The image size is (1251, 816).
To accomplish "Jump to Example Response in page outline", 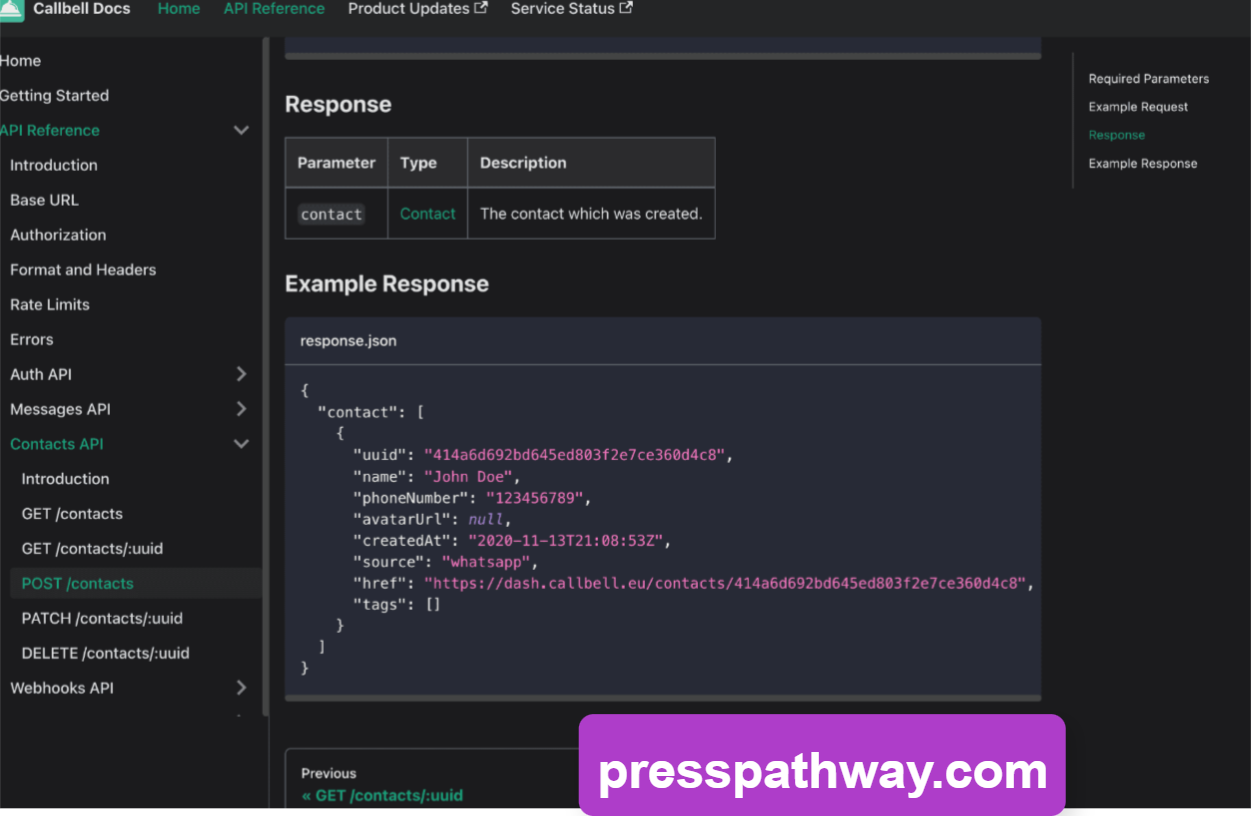I will (1142, 164).
